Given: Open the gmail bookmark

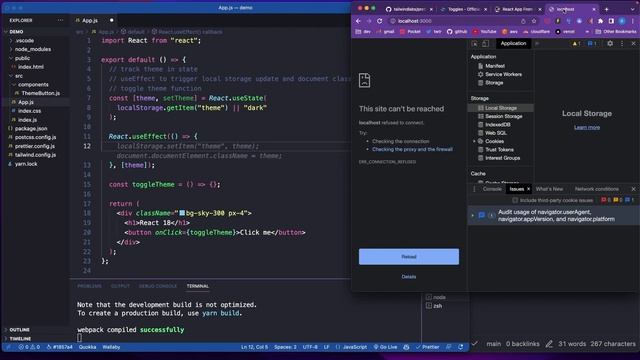Looking at the screenshot, I should tap(385, 31).
